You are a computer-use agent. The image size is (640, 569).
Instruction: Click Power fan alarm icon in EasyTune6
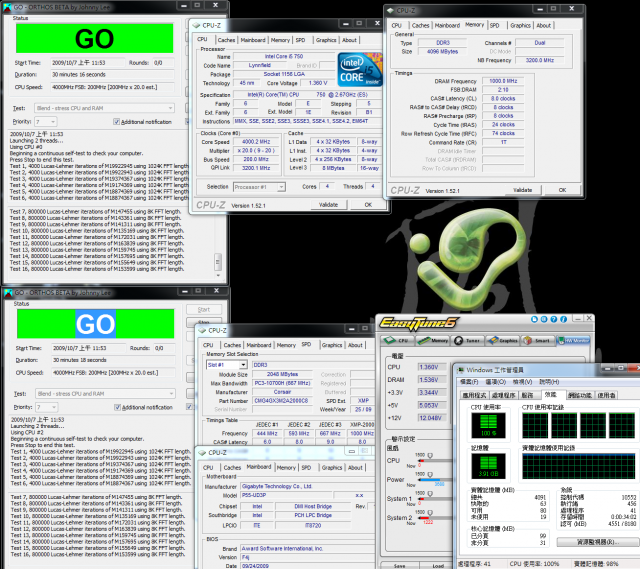430,475
